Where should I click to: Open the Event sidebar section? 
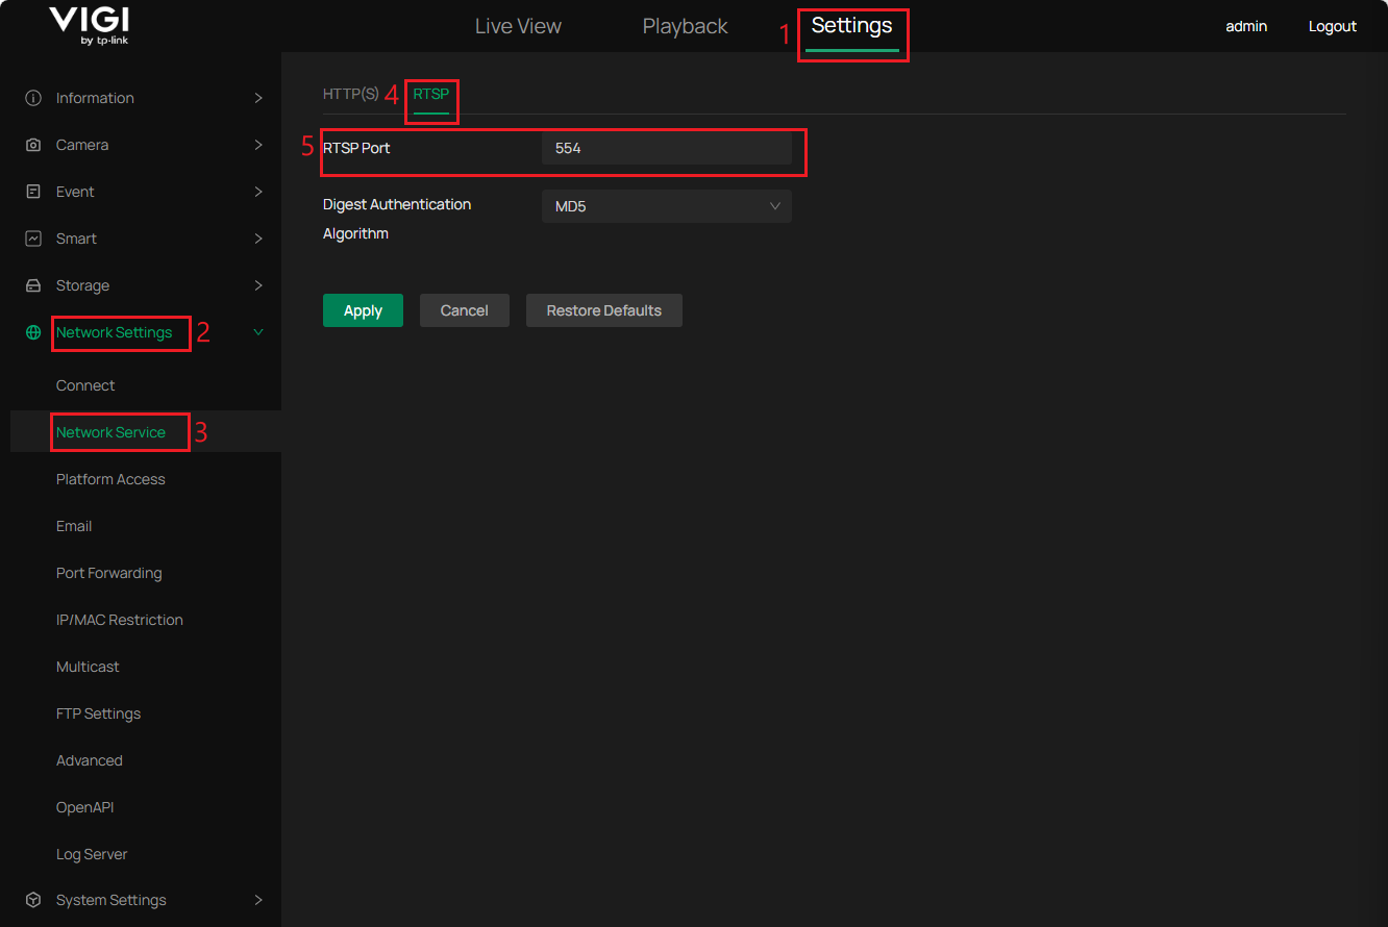pyautogui.click(x=75, y=191)
